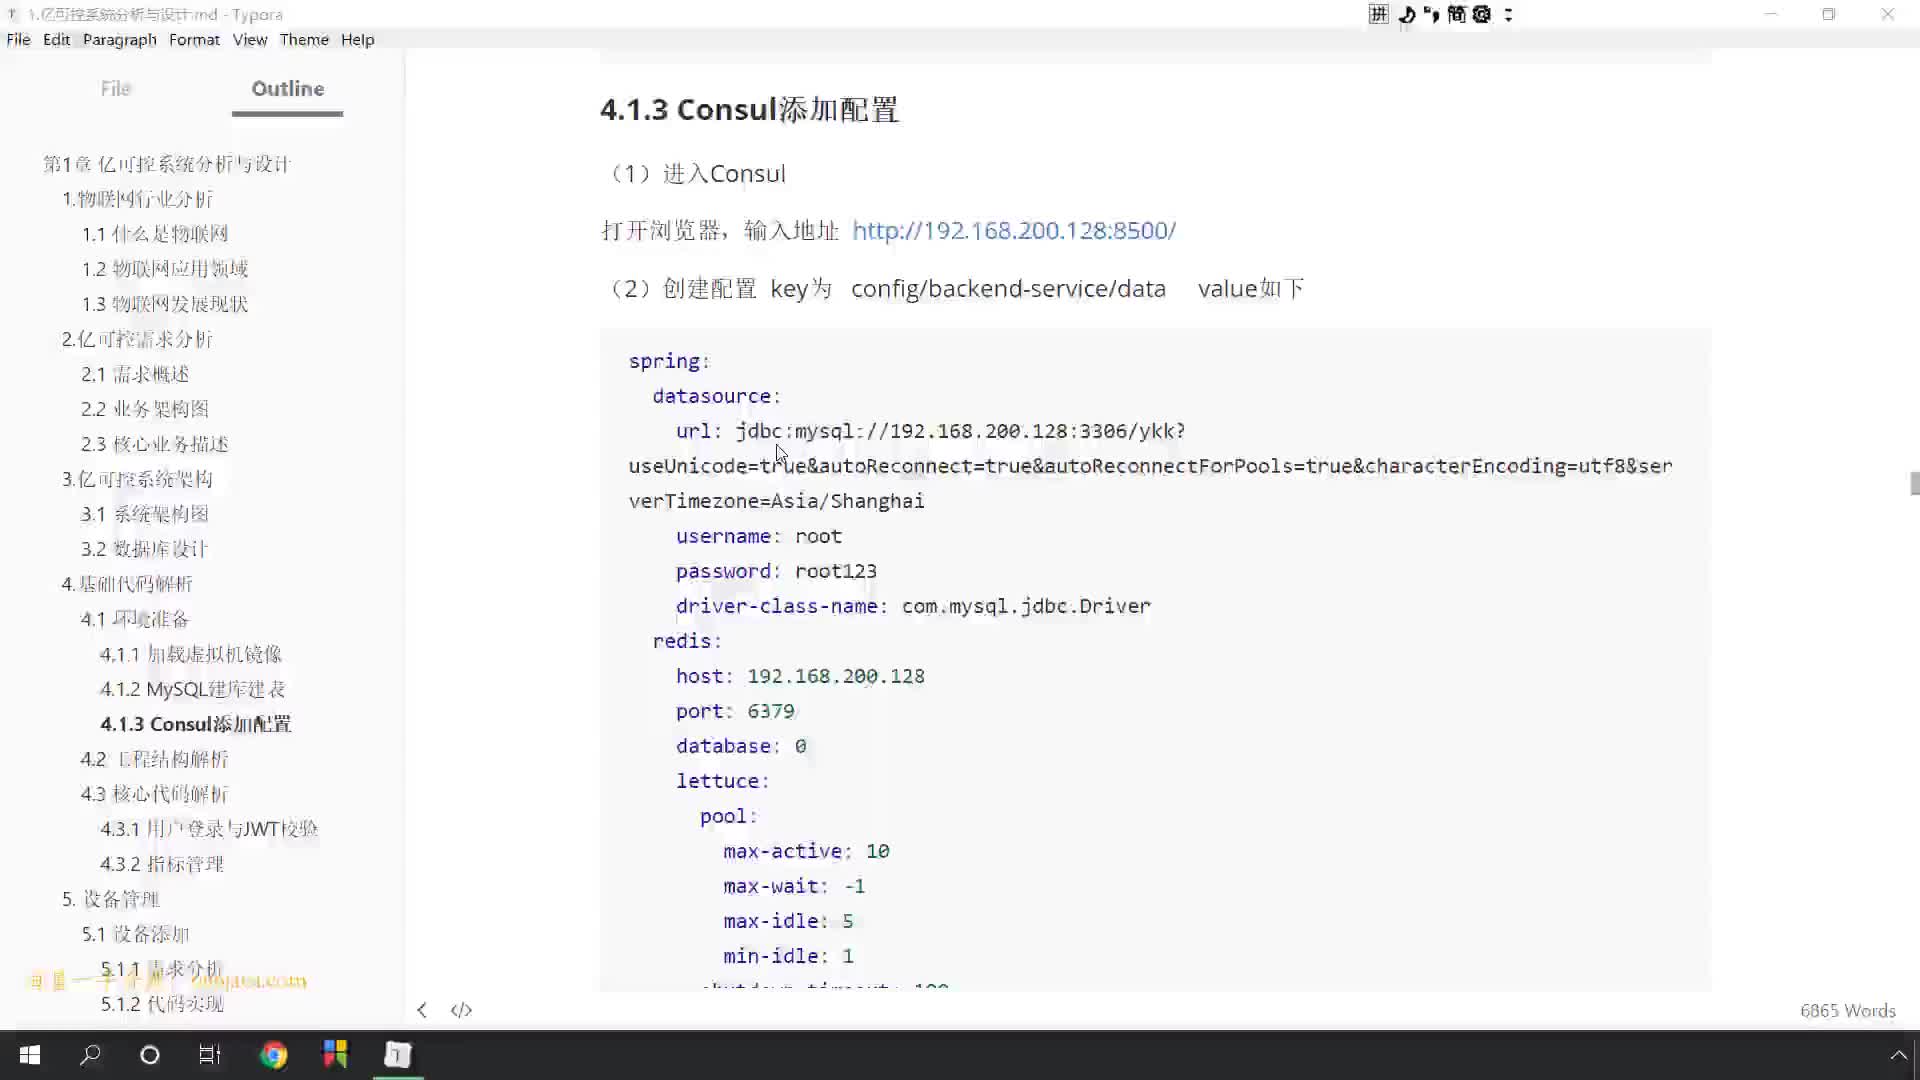Jump to outline chapter 第1章 亿可控系统分析与设计
The image size is (1920, 1080).
(166, 164)
